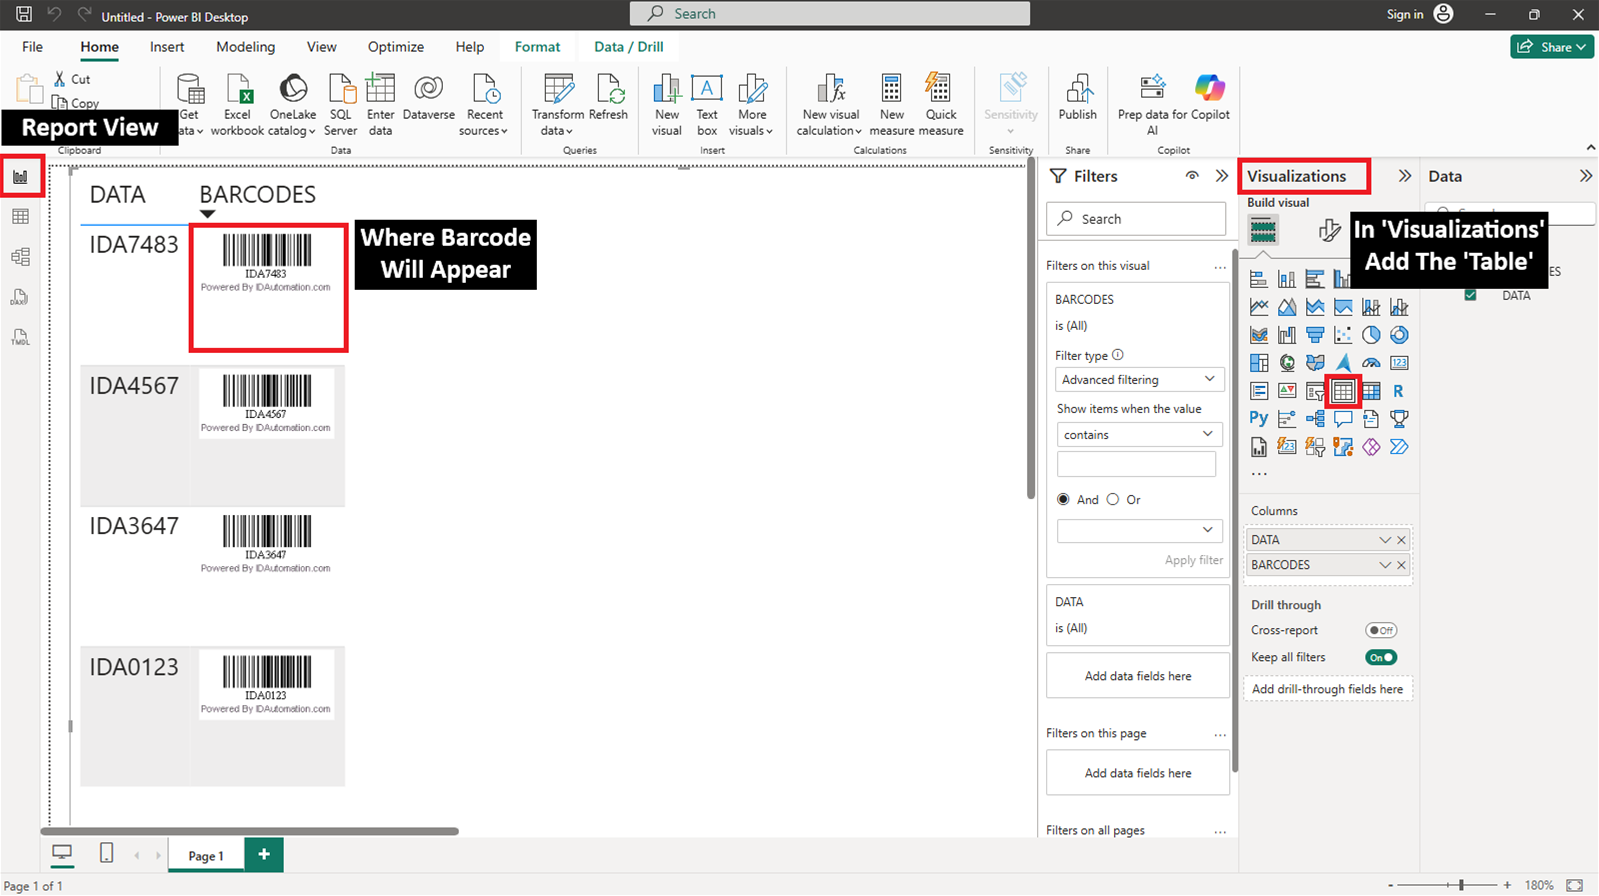The image size is (1599, 896).
Task: Select the Slicer visual icon
Action: (x=1315, y=391)
